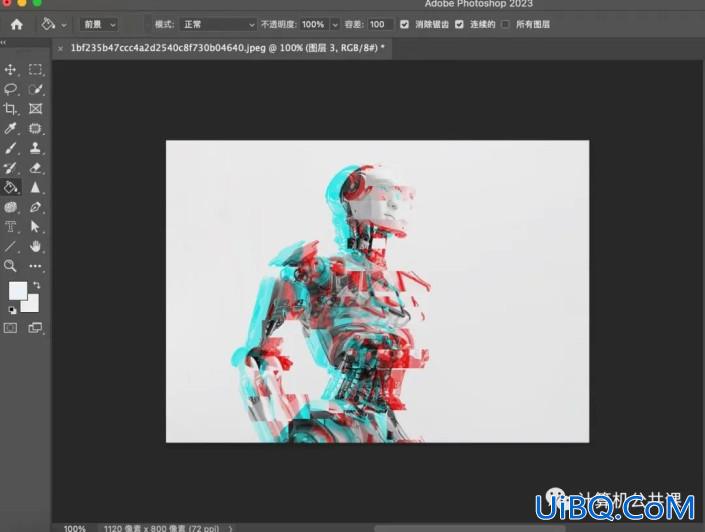Image resolution: width=705 pixels, height=532 pixels.
Task: Select the Sponge tool
Action: click(10, 207)
